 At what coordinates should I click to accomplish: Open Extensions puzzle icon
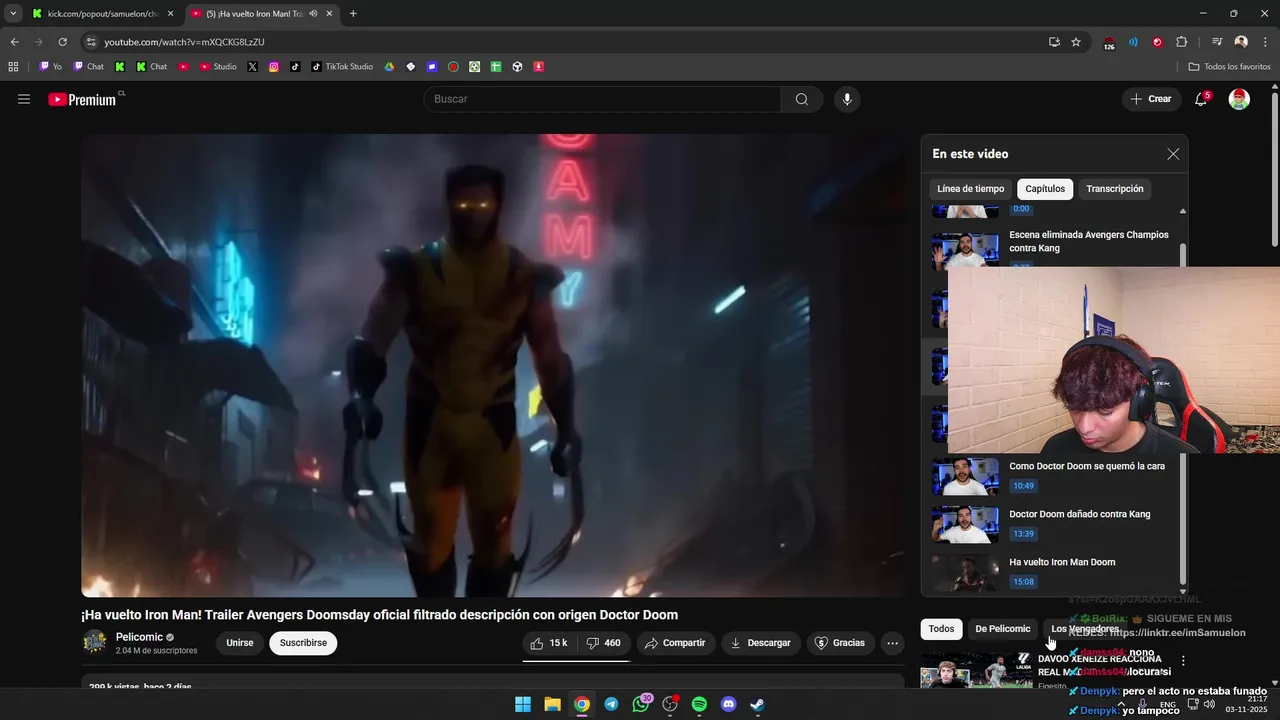pos(1182,42)
